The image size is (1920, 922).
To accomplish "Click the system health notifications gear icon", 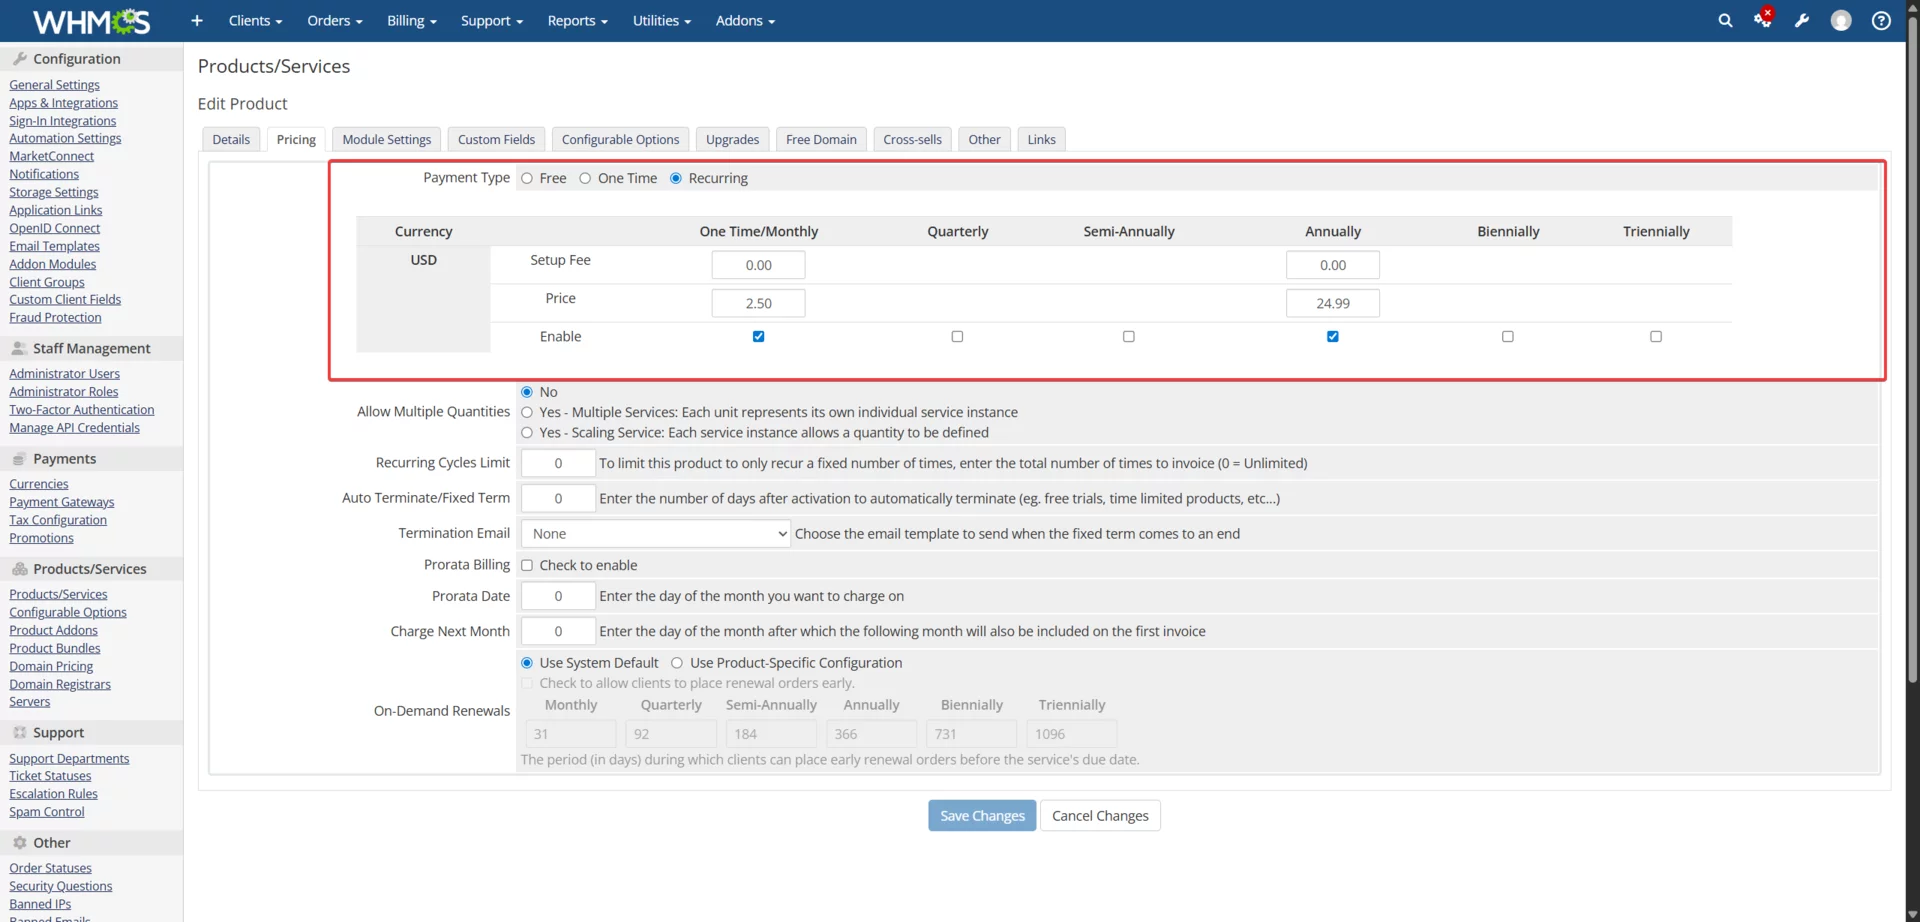I will click(x=1762, y=20).
